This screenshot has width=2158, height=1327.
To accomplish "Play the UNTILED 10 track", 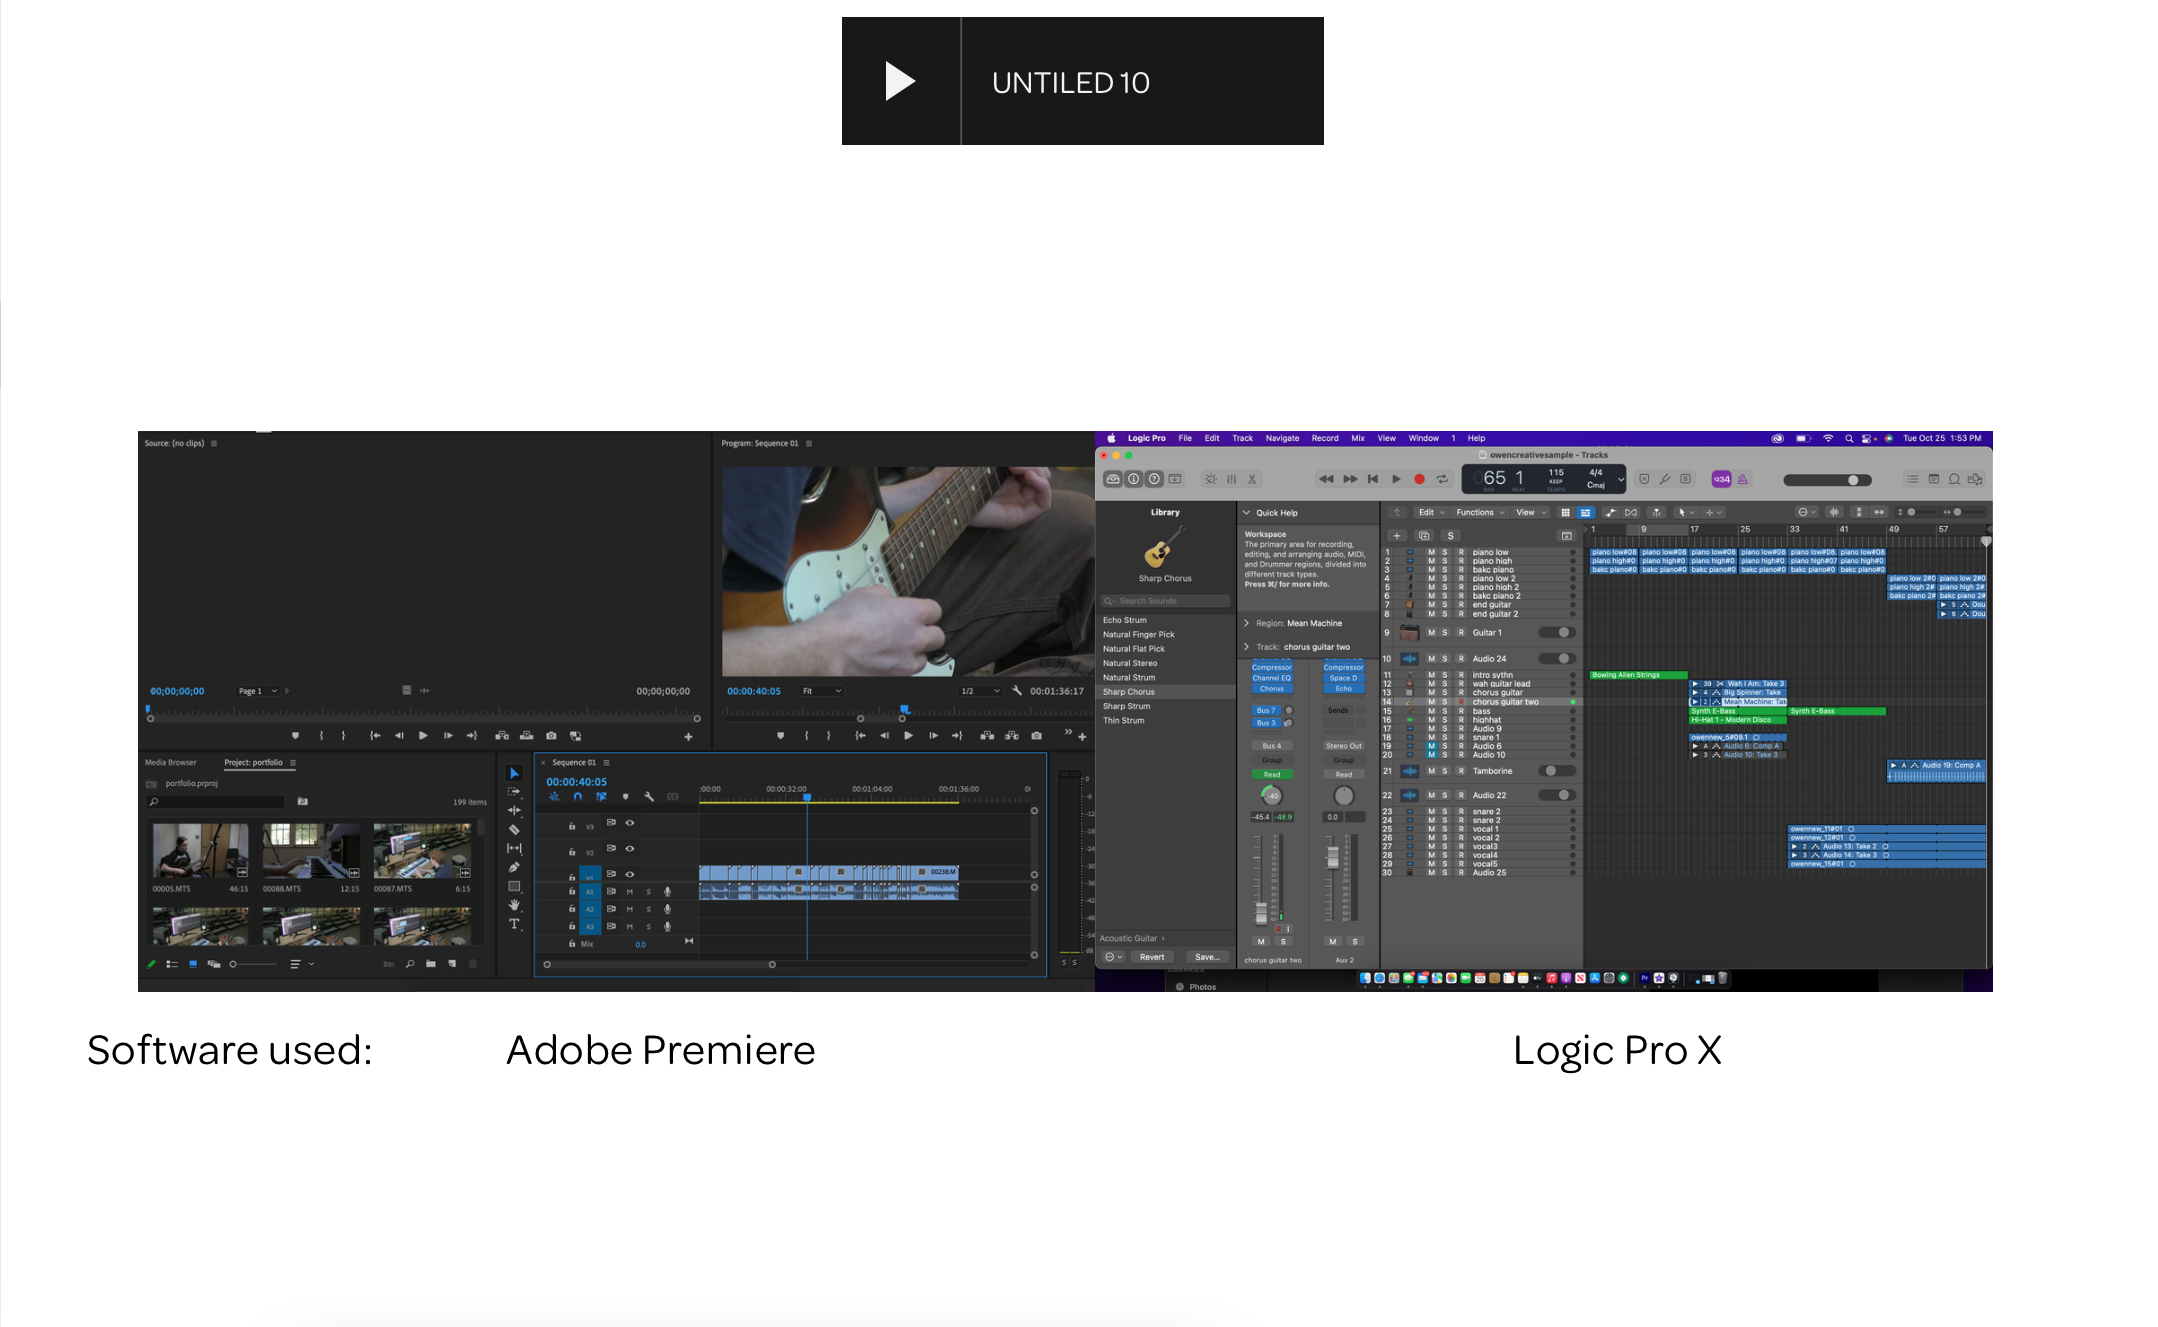I will click(x=900, y=81).
